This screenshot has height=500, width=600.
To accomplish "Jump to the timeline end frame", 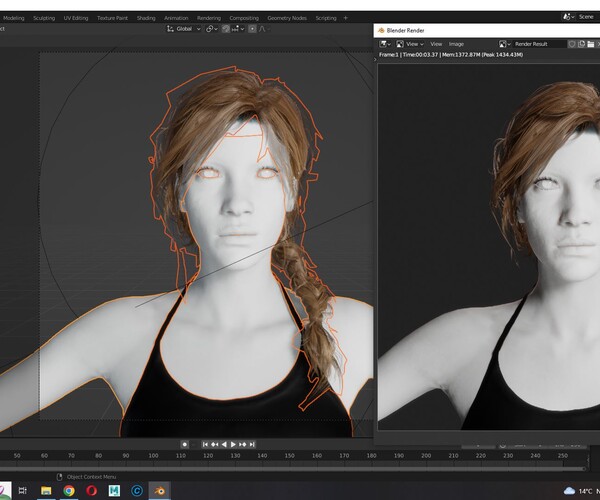I will pos(252,444).
